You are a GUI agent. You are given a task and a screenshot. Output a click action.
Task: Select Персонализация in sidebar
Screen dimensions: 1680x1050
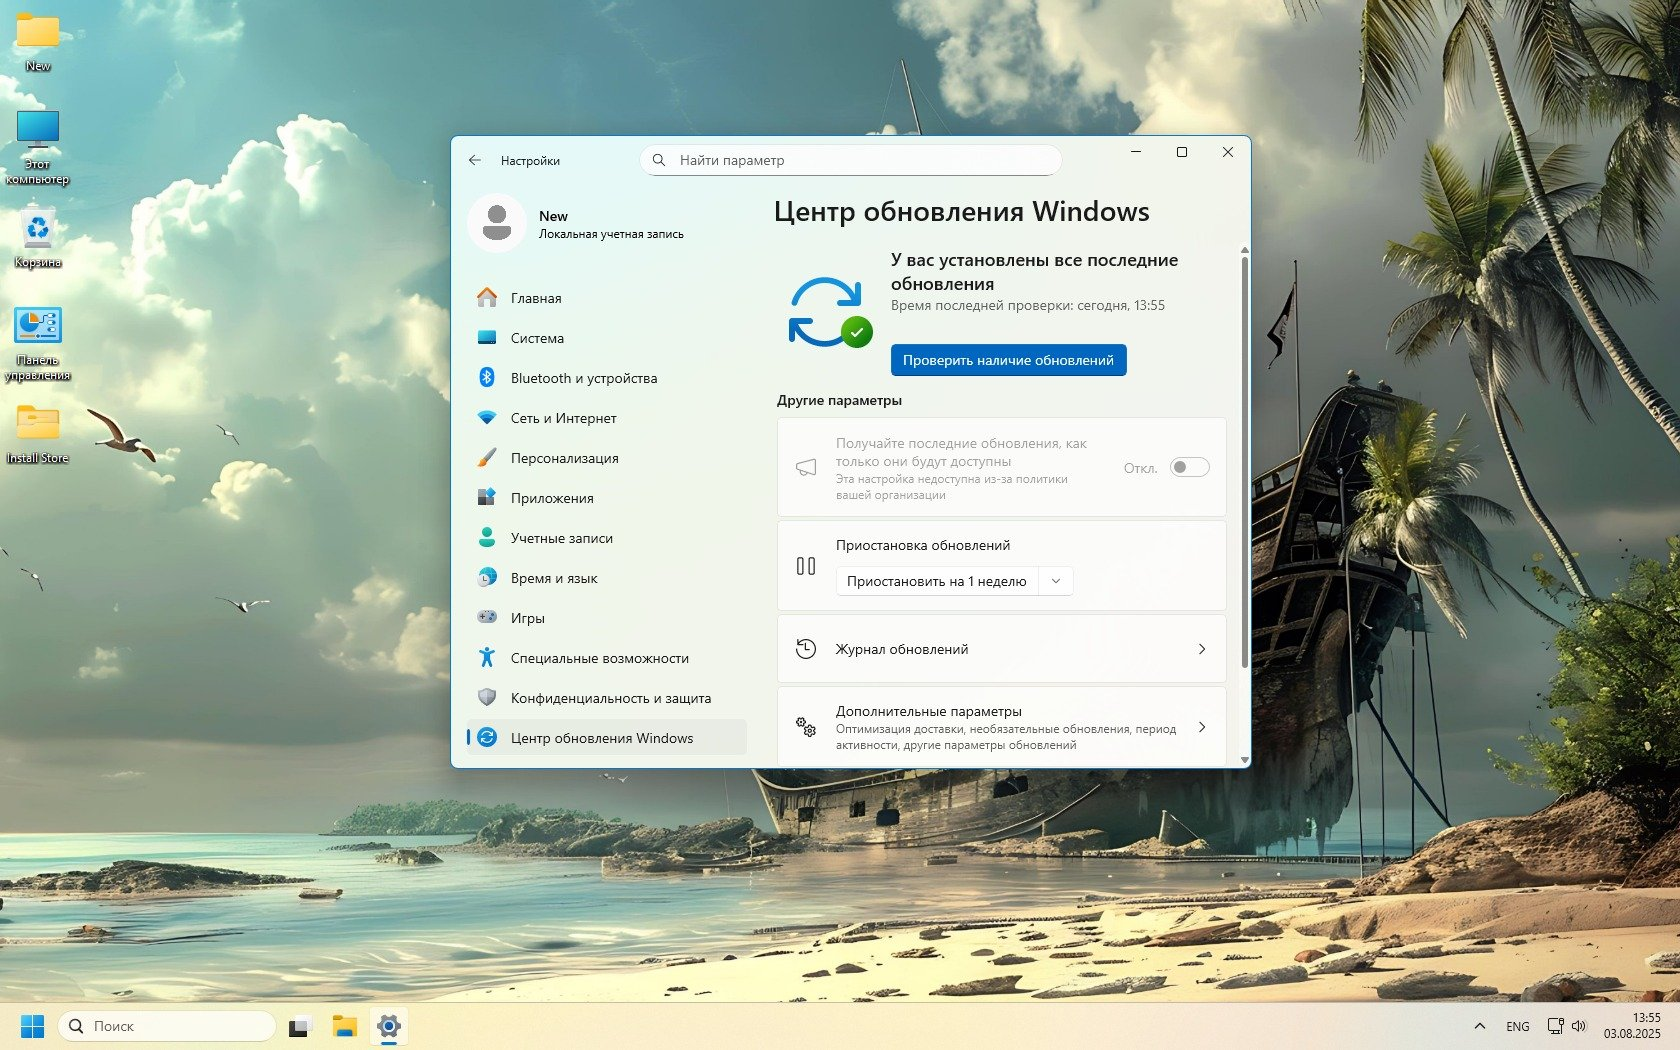point(607,458)
